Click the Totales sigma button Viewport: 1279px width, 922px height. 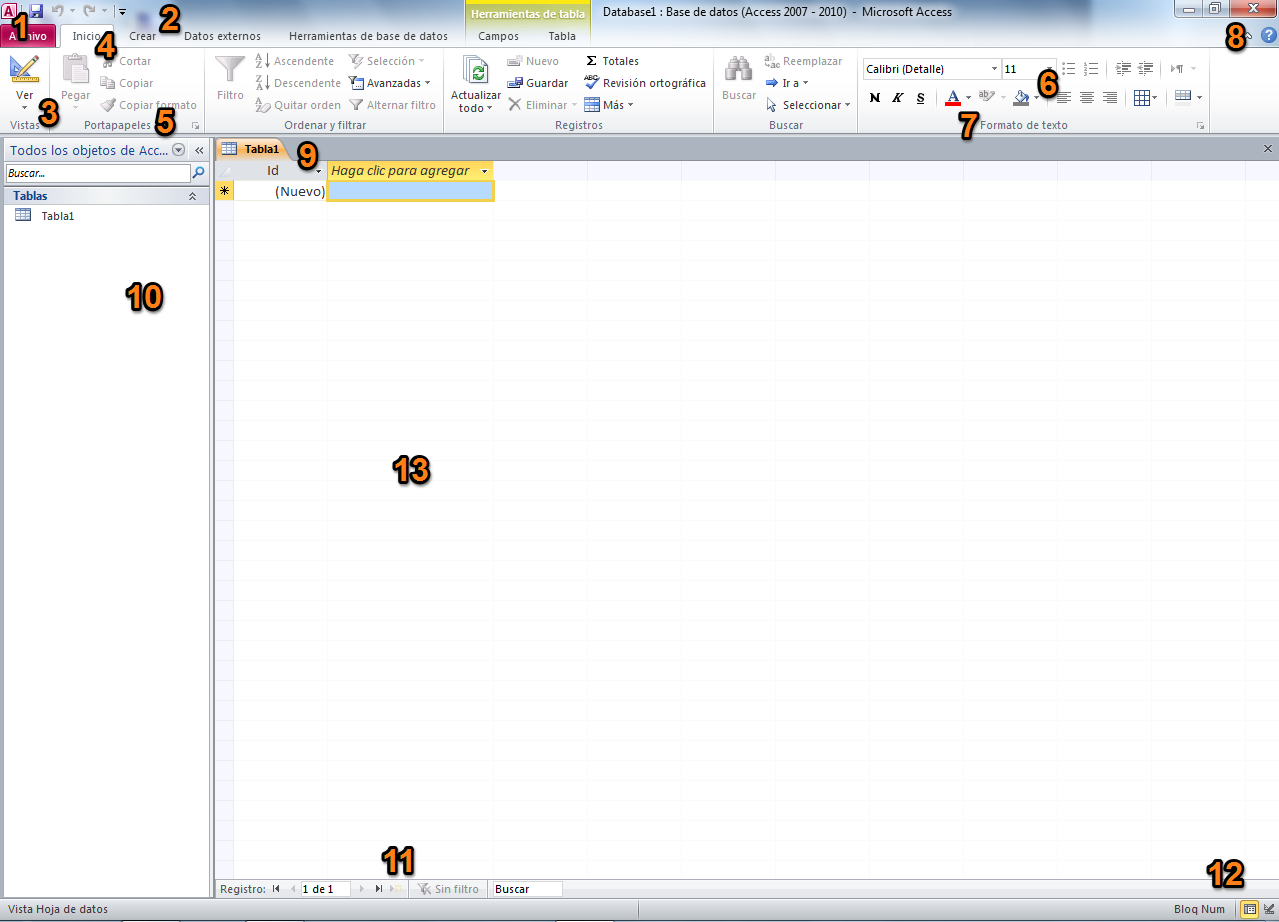(611, 61)
